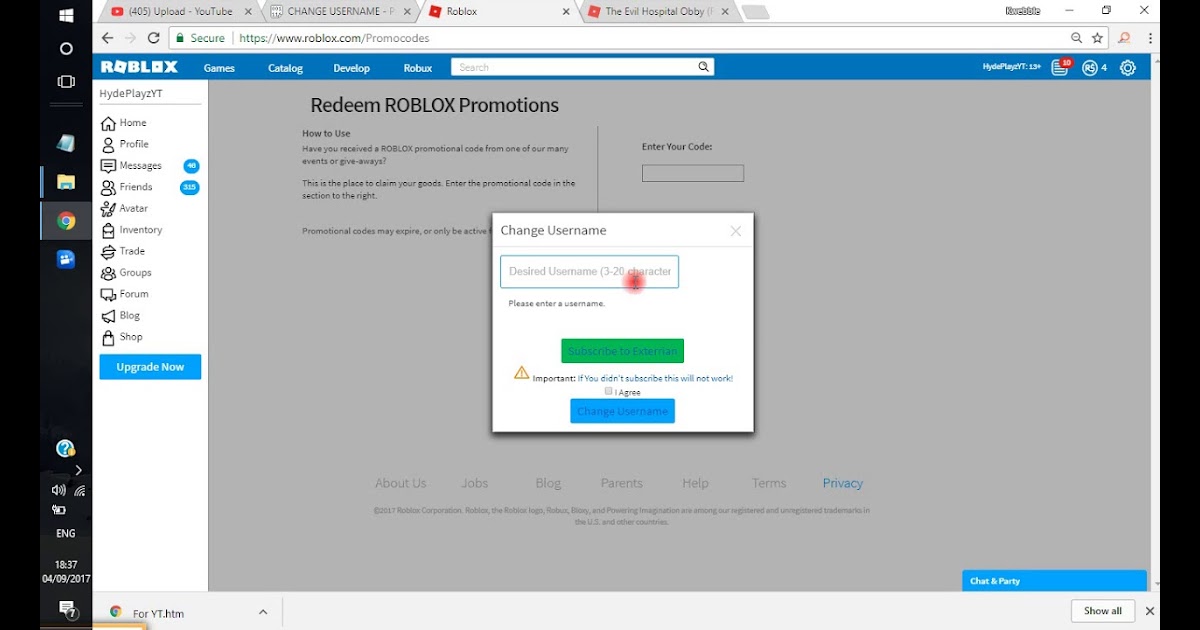Open the Forum sidebar icon
Image resolution: width=1200 pixels, height=630 pixels.
coord(108,294)
